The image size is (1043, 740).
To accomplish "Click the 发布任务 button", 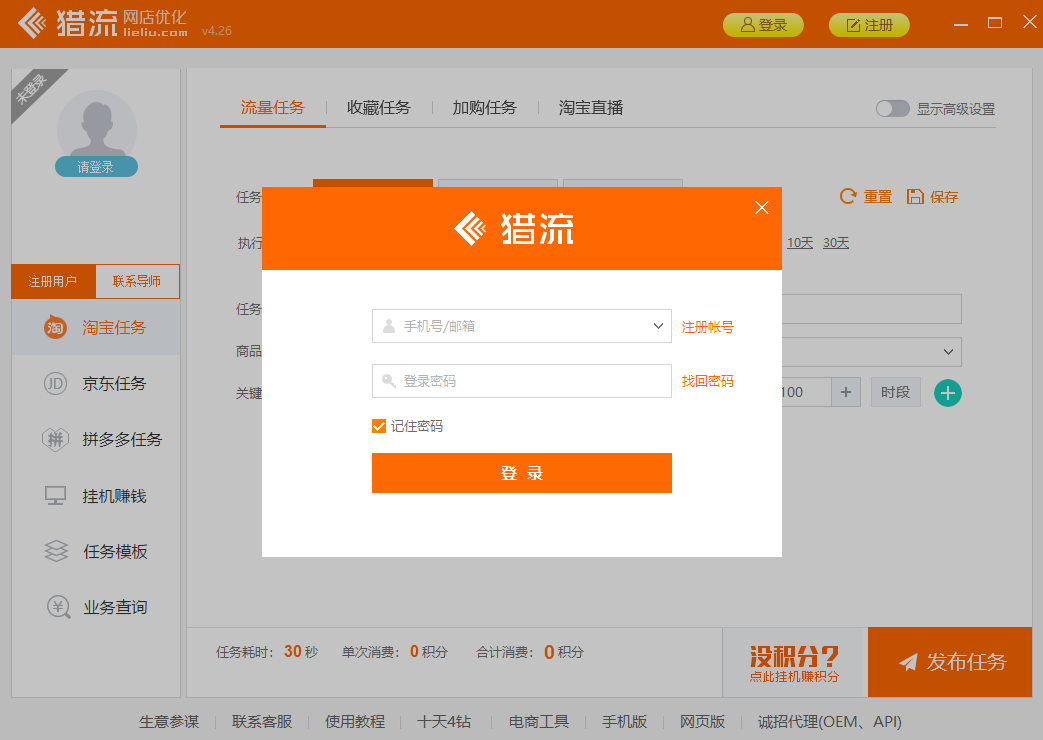I will 950,662.
